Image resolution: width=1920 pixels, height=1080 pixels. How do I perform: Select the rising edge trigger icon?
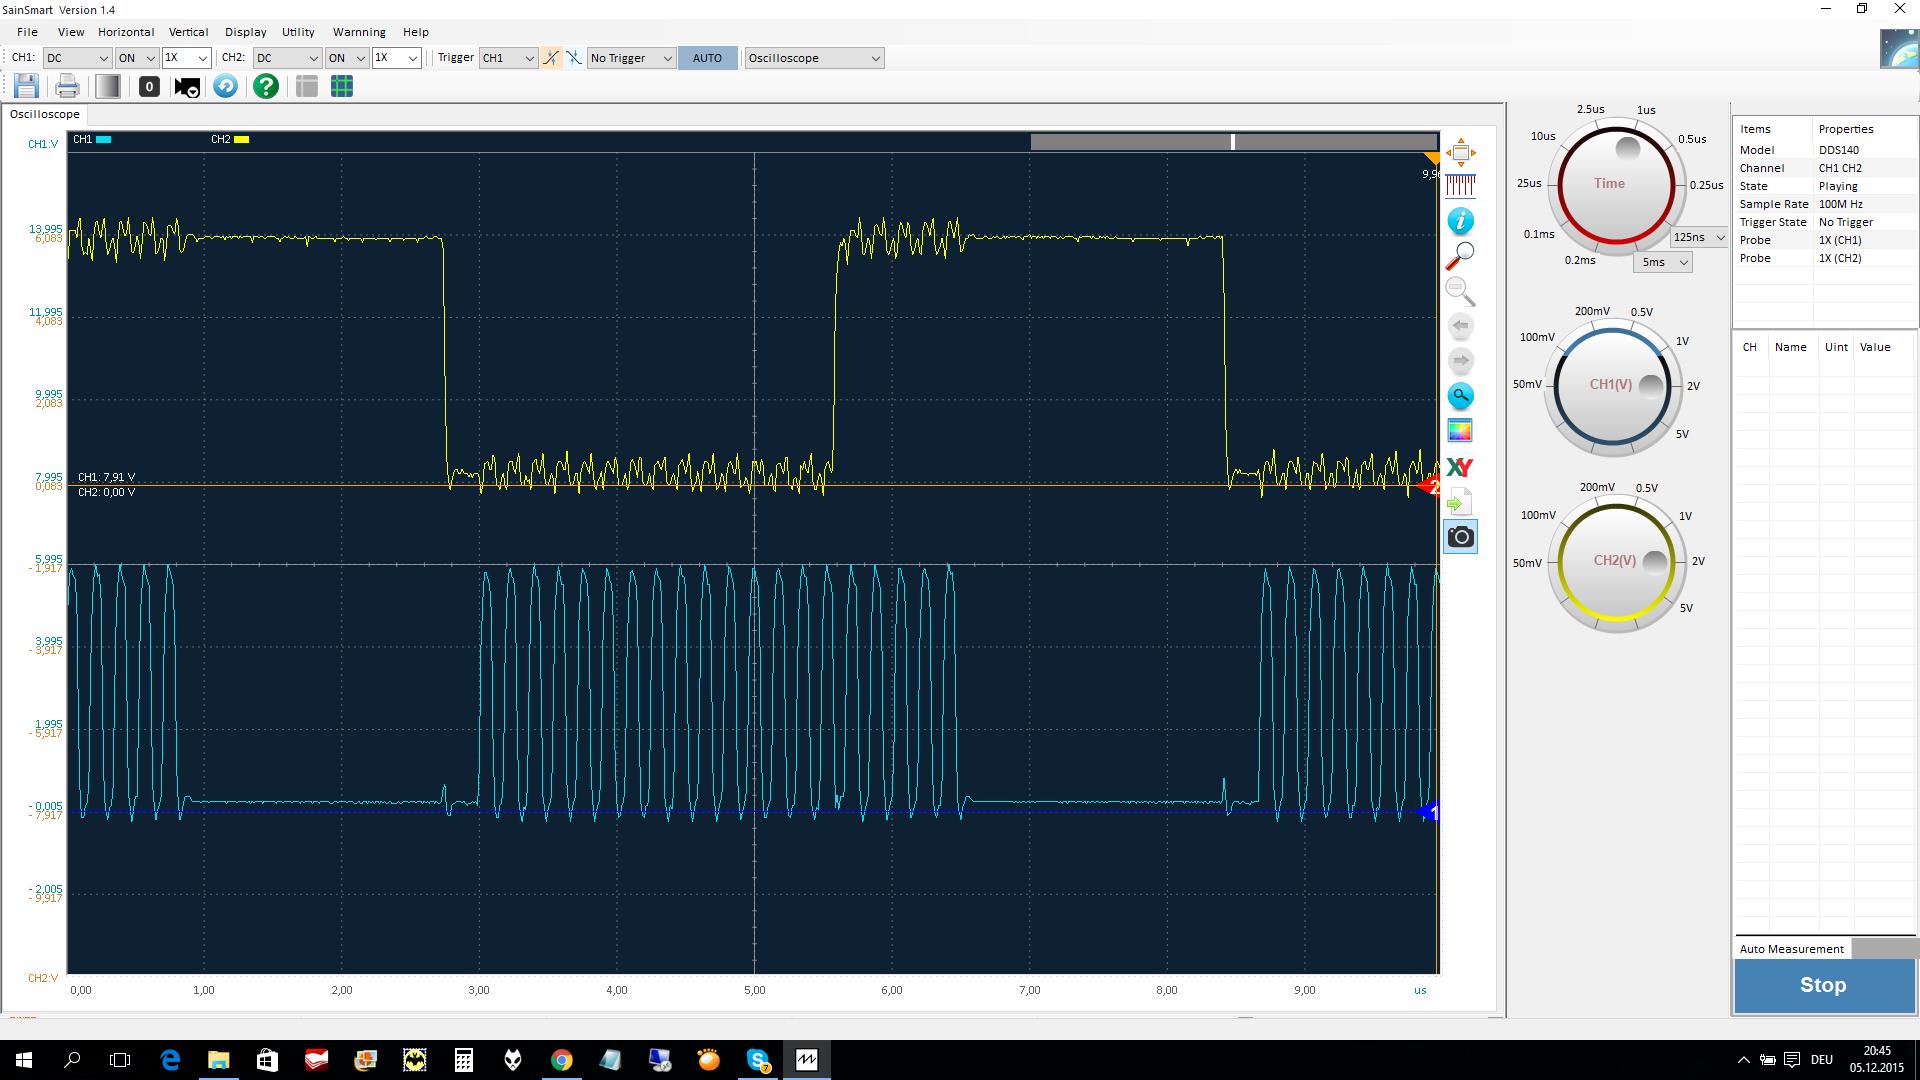click(551, 58)
